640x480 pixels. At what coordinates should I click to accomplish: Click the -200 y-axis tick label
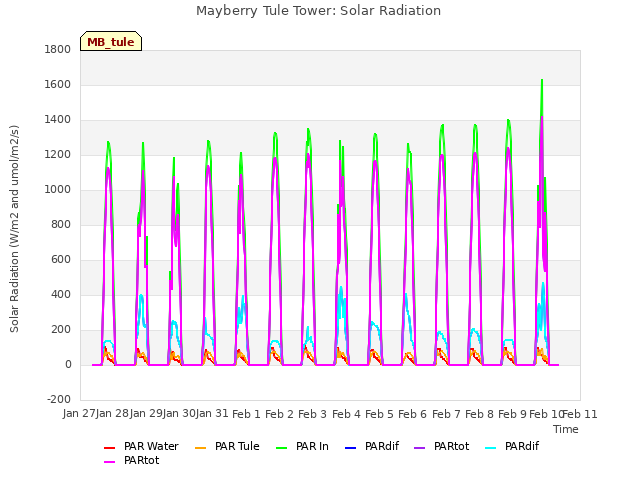59,399
